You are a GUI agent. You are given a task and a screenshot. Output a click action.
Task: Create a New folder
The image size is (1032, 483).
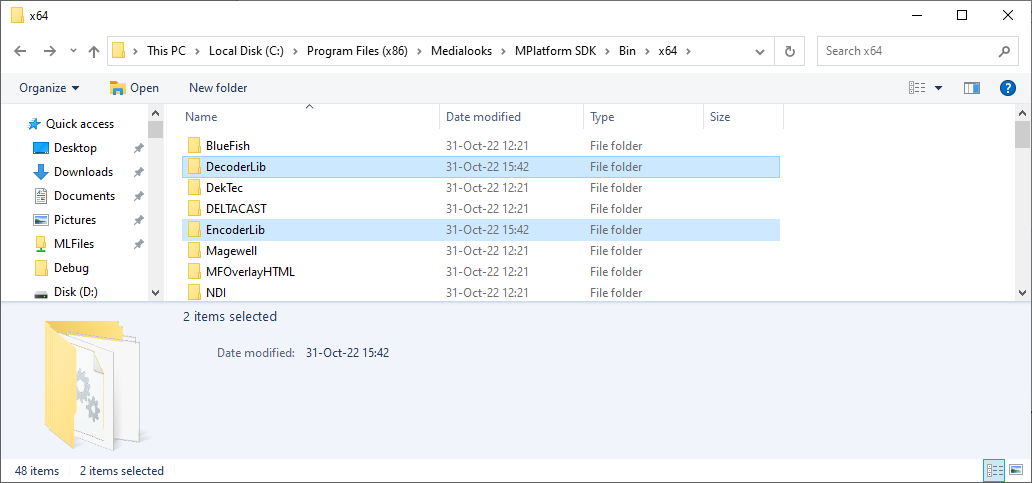point(218,88)
